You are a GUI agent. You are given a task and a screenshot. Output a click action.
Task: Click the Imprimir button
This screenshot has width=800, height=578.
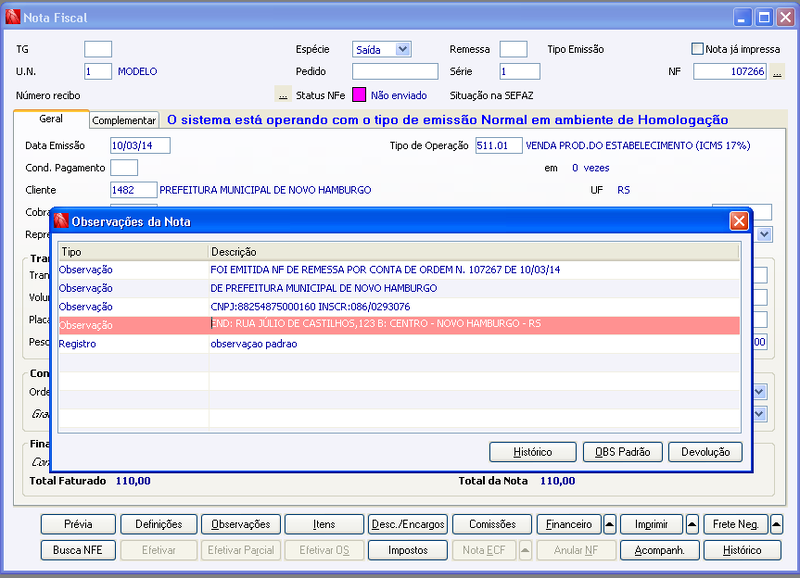pos(651,524)
